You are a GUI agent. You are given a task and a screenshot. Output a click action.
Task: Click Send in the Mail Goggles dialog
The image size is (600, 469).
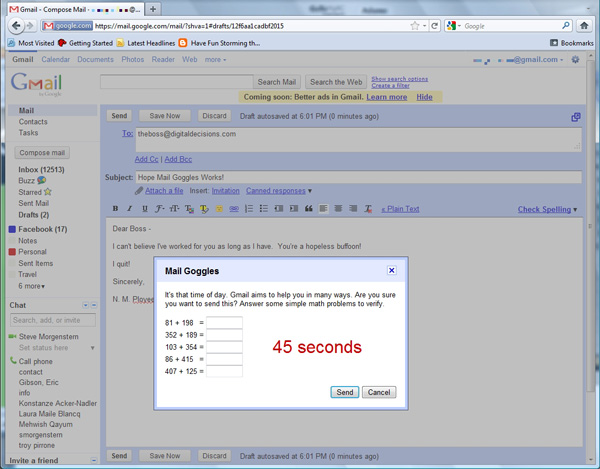pos(344,392)
